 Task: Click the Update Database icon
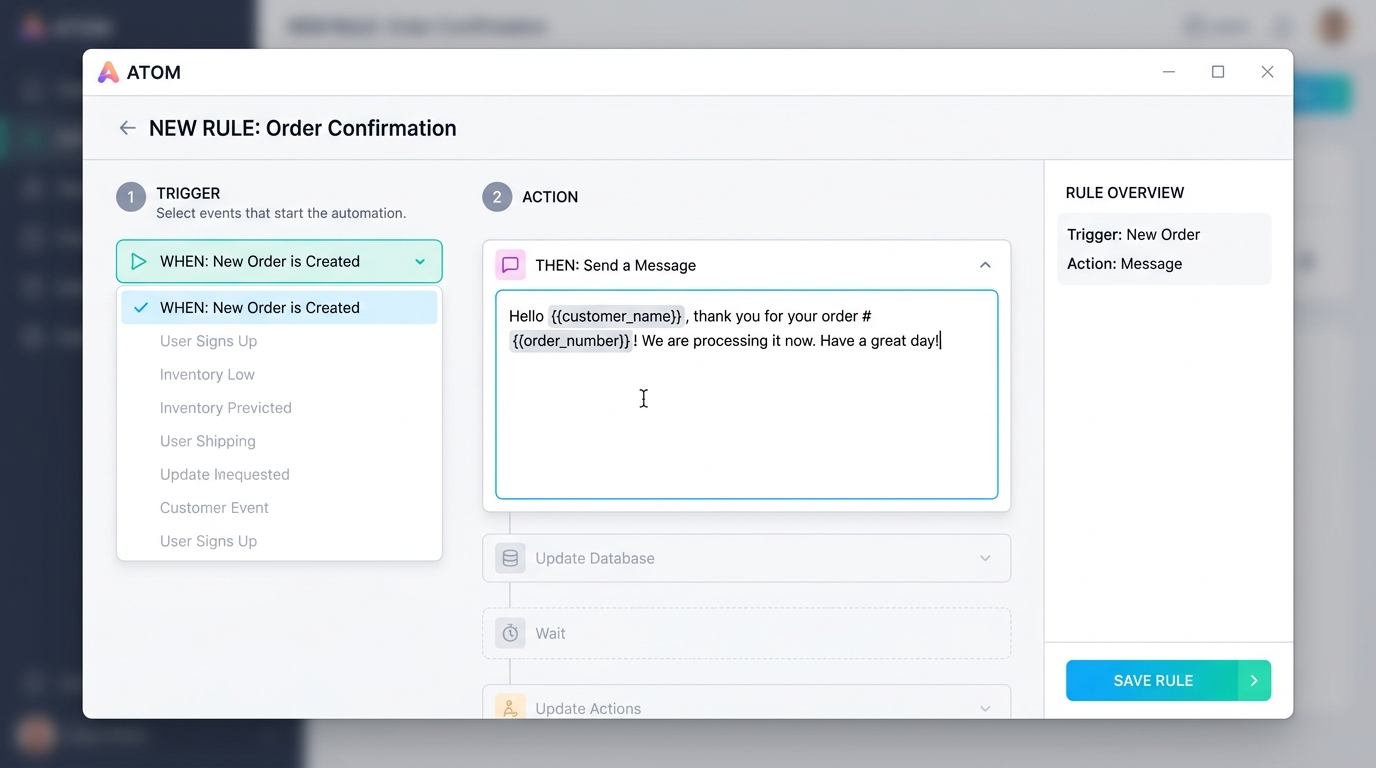coord(510,558)
